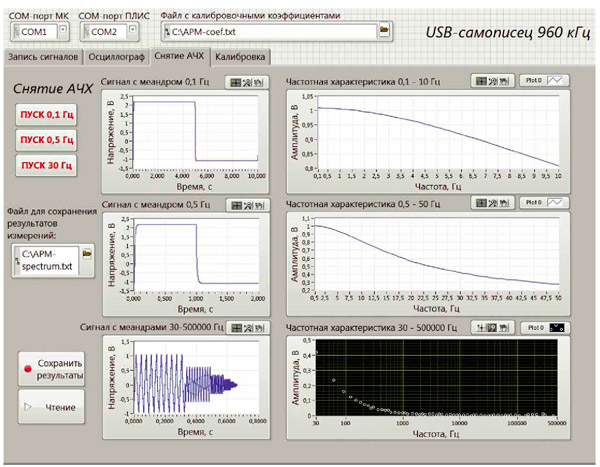Toggle the Plot 0 legend of 0,1 - 10 Гц chart

pyautogui.click(x=543, y=80)
